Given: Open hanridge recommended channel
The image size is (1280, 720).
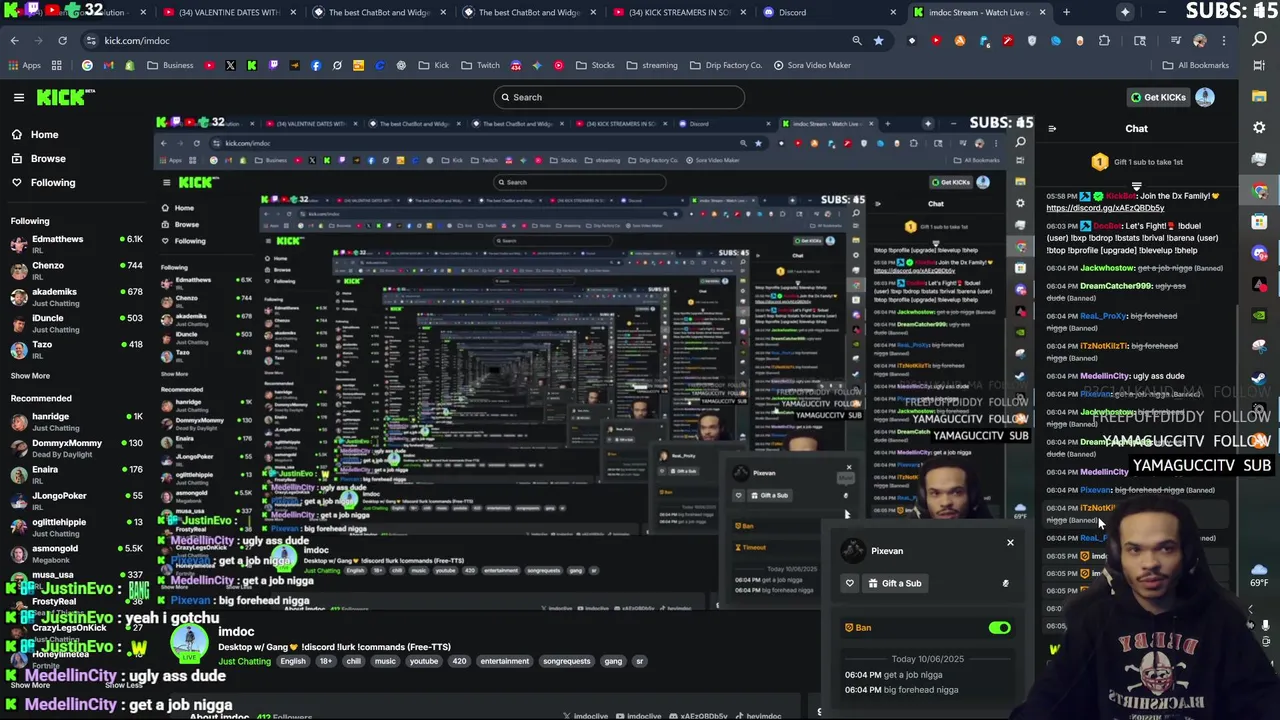Looking at the screenshot, I should (76, 422).
